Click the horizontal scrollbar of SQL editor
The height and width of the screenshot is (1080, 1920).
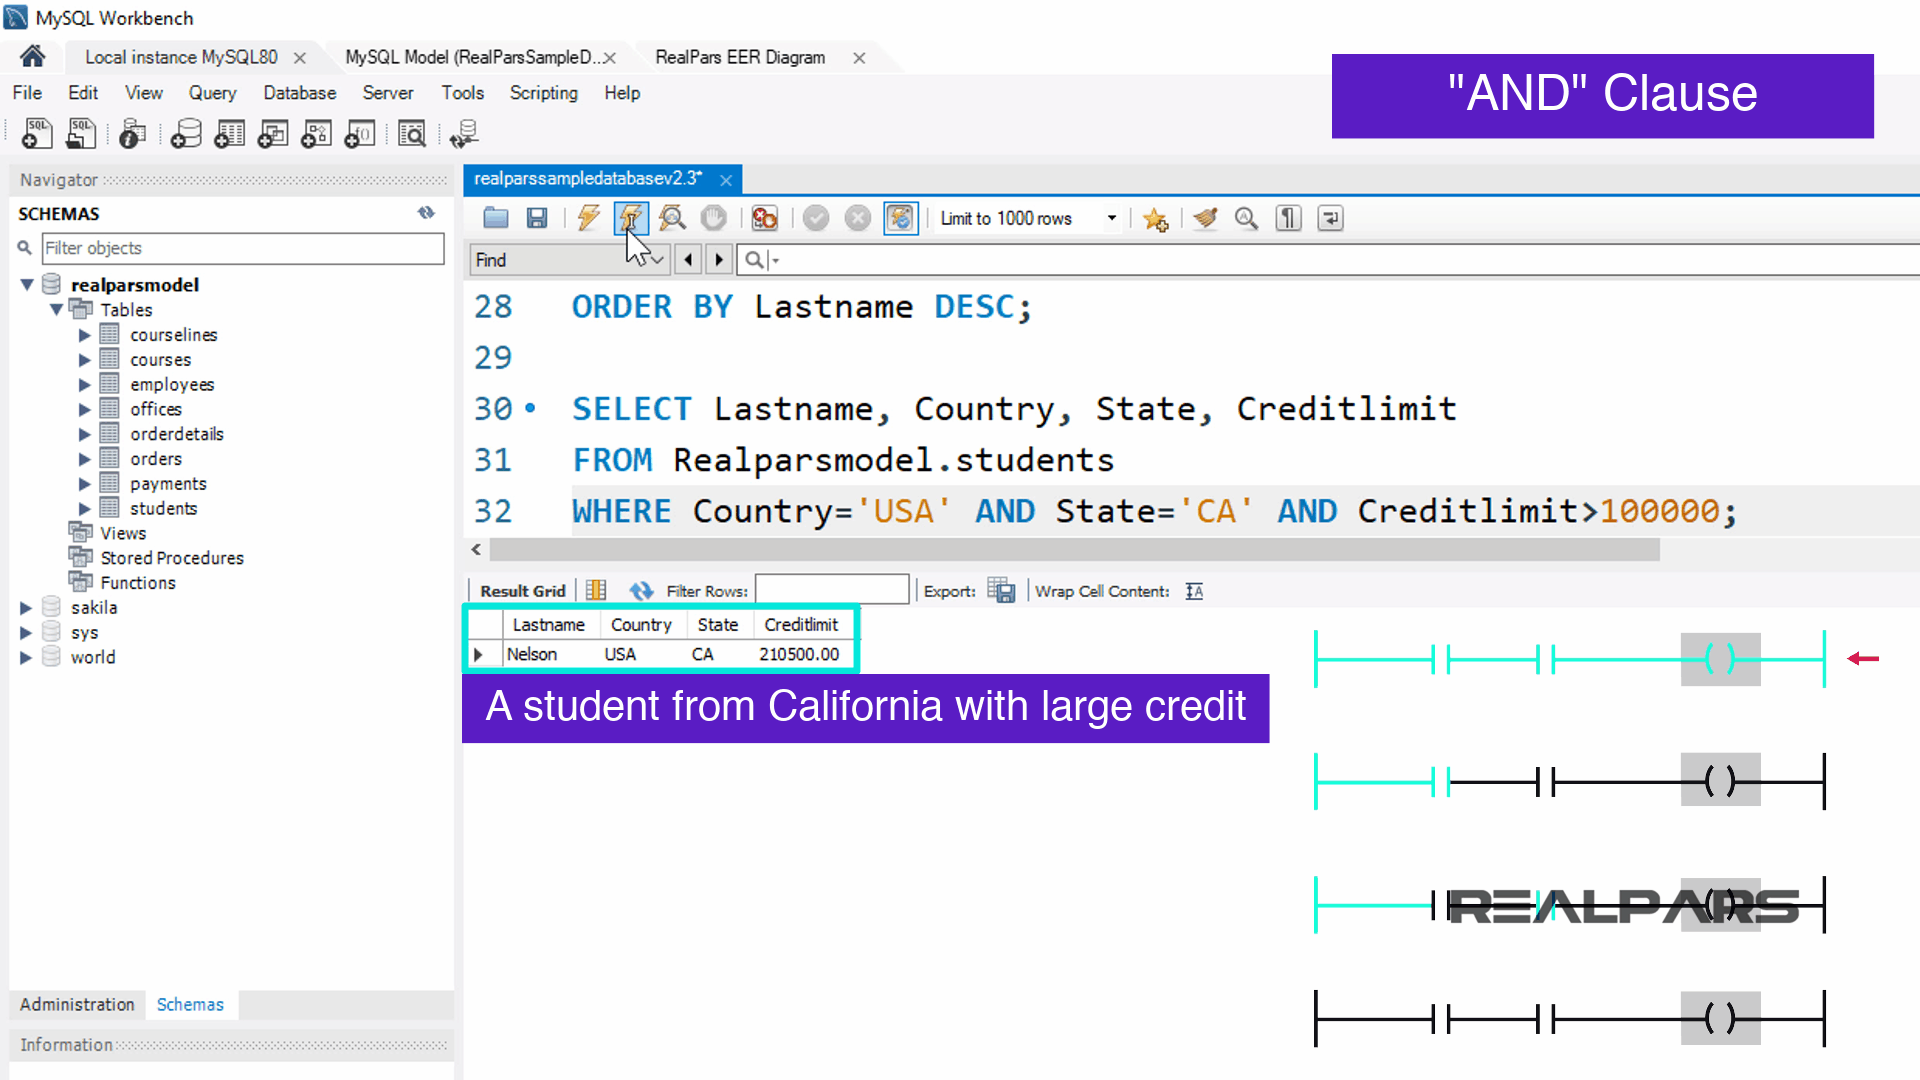pos(1074,550)
